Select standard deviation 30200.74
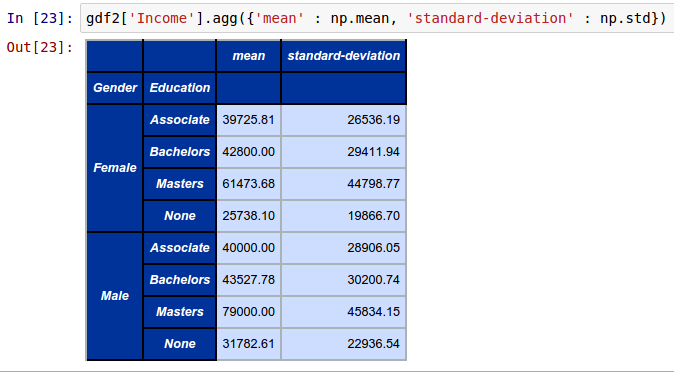The width and height of the screenshot is (674, 372). [x=344, y=280]
